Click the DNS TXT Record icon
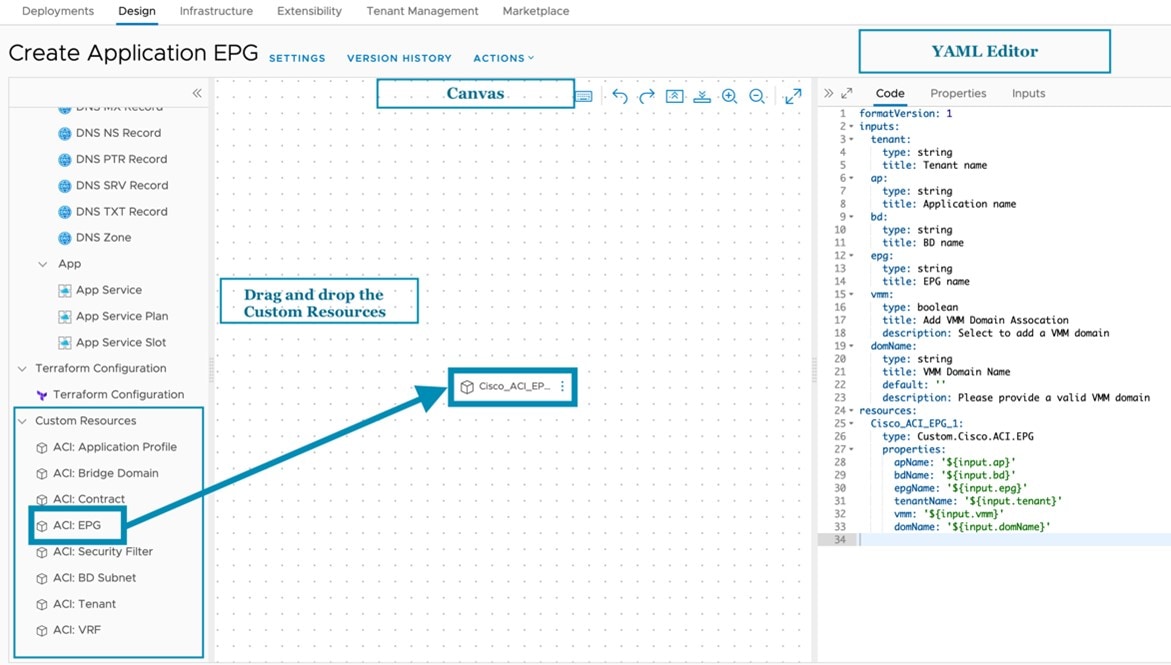 [65, 212]
